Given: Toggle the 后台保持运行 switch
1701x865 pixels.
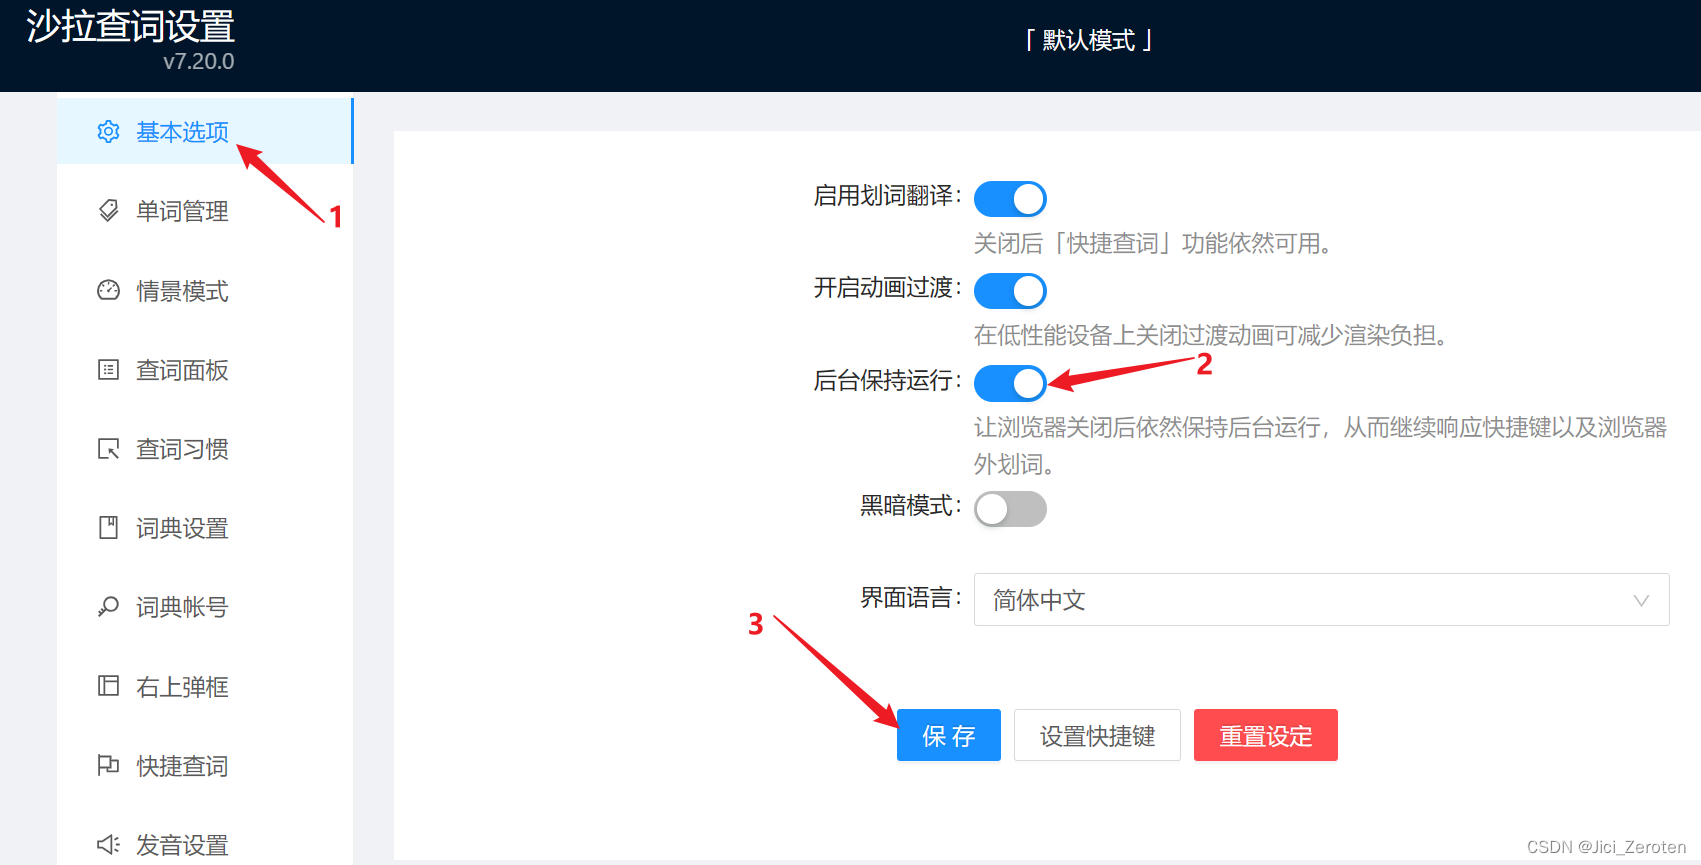Looking at the screenshot, I should tap(1010, 383).
